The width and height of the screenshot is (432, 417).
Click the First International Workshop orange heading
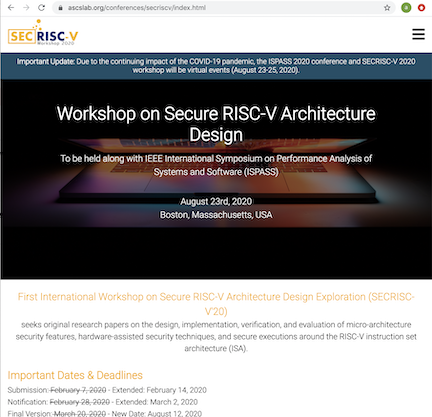tap(216, 304)
